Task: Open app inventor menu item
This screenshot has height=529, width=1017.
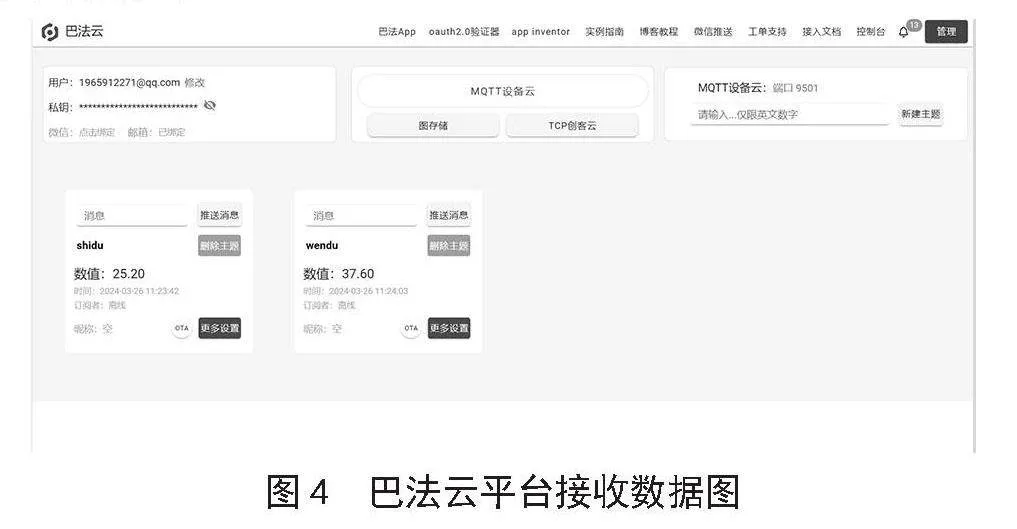Action: point(540,32)
